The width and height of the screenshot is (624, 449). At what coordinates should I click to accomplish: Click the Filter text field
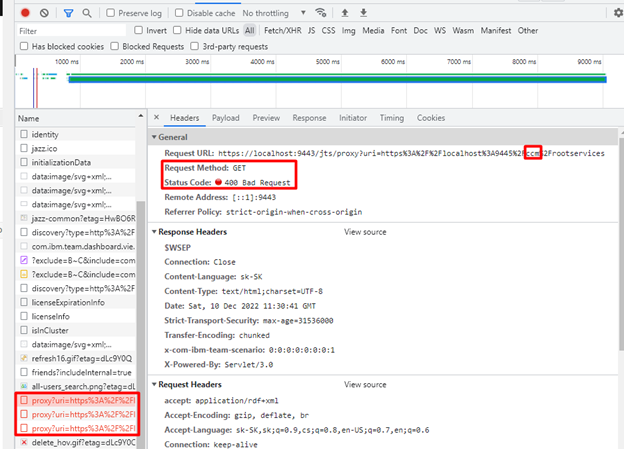pyautogui.click(x=72, y=31)
